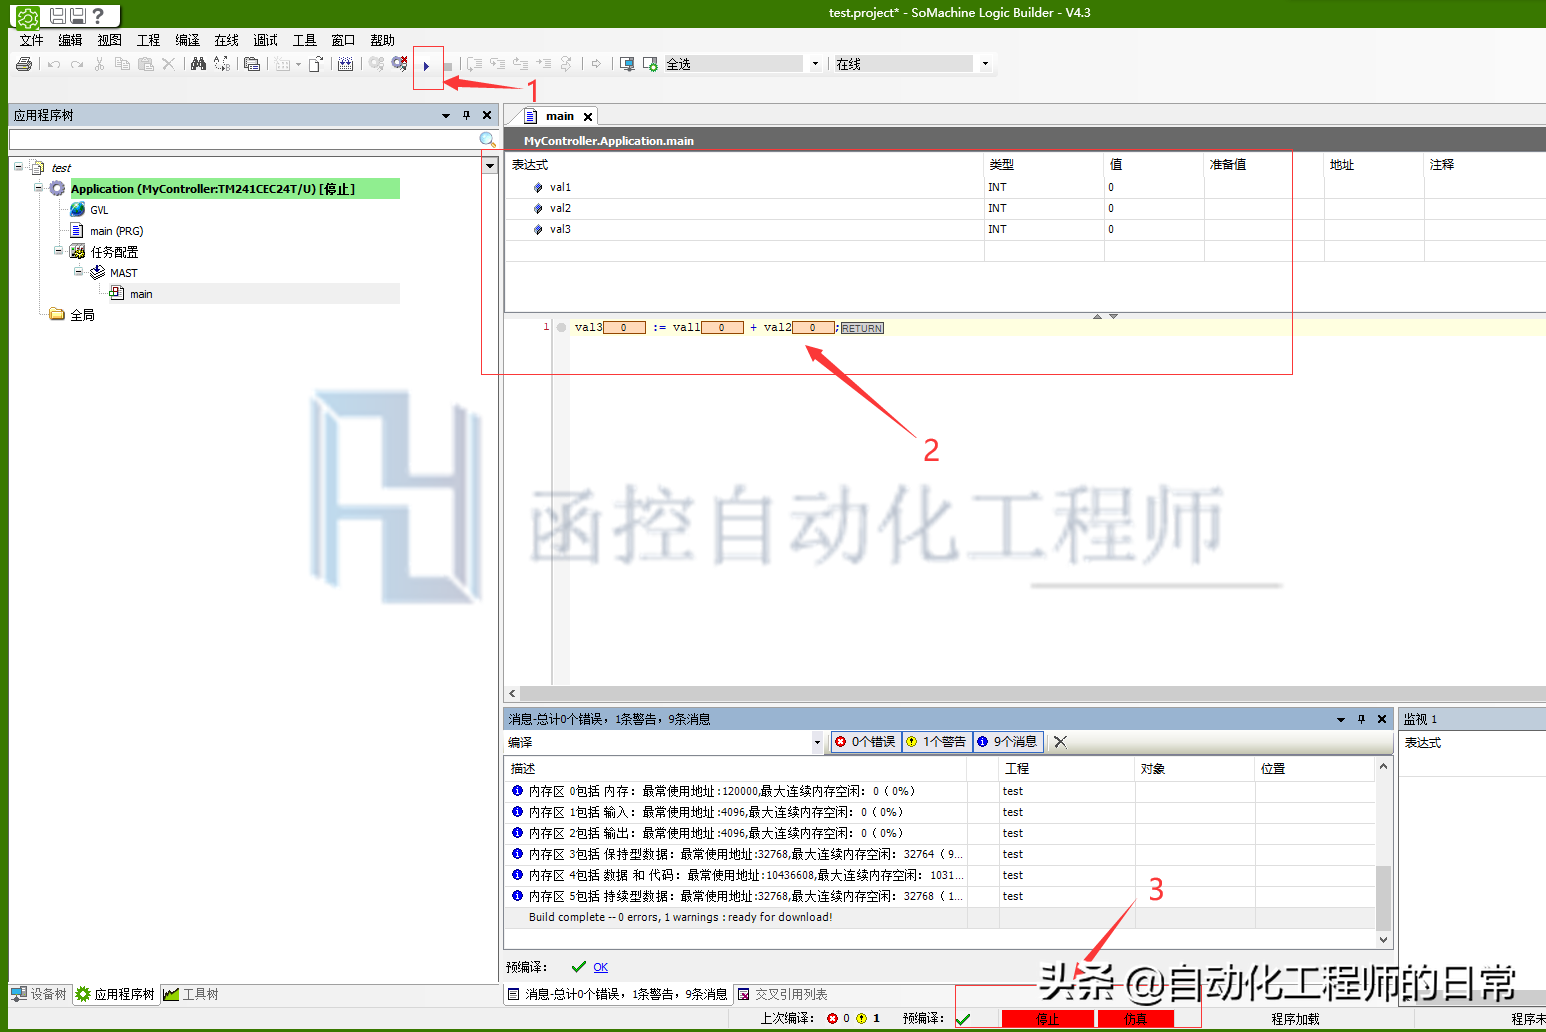This screenshot has width=1546, height=1032.
Task: Click the precompile OK link
Action: point(600,967)
